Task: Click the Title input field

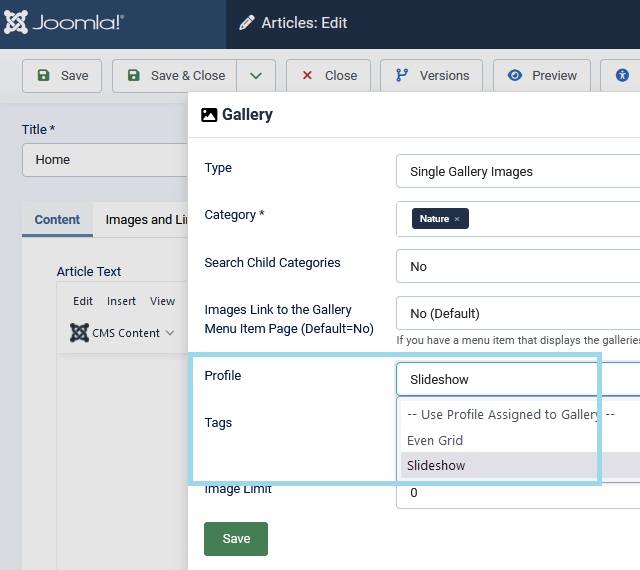Action: (x=105, y=160)
